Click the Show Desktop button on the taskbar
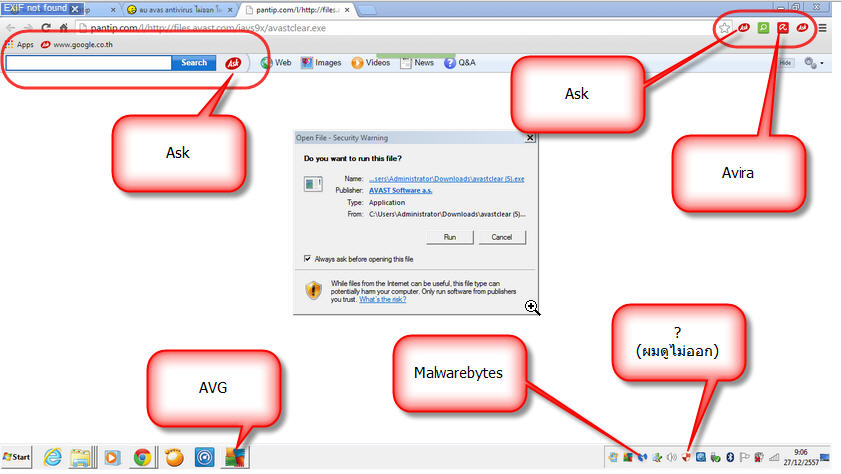Image resolution: width=841 pixels, height=474 pixels. pos(825,457)
